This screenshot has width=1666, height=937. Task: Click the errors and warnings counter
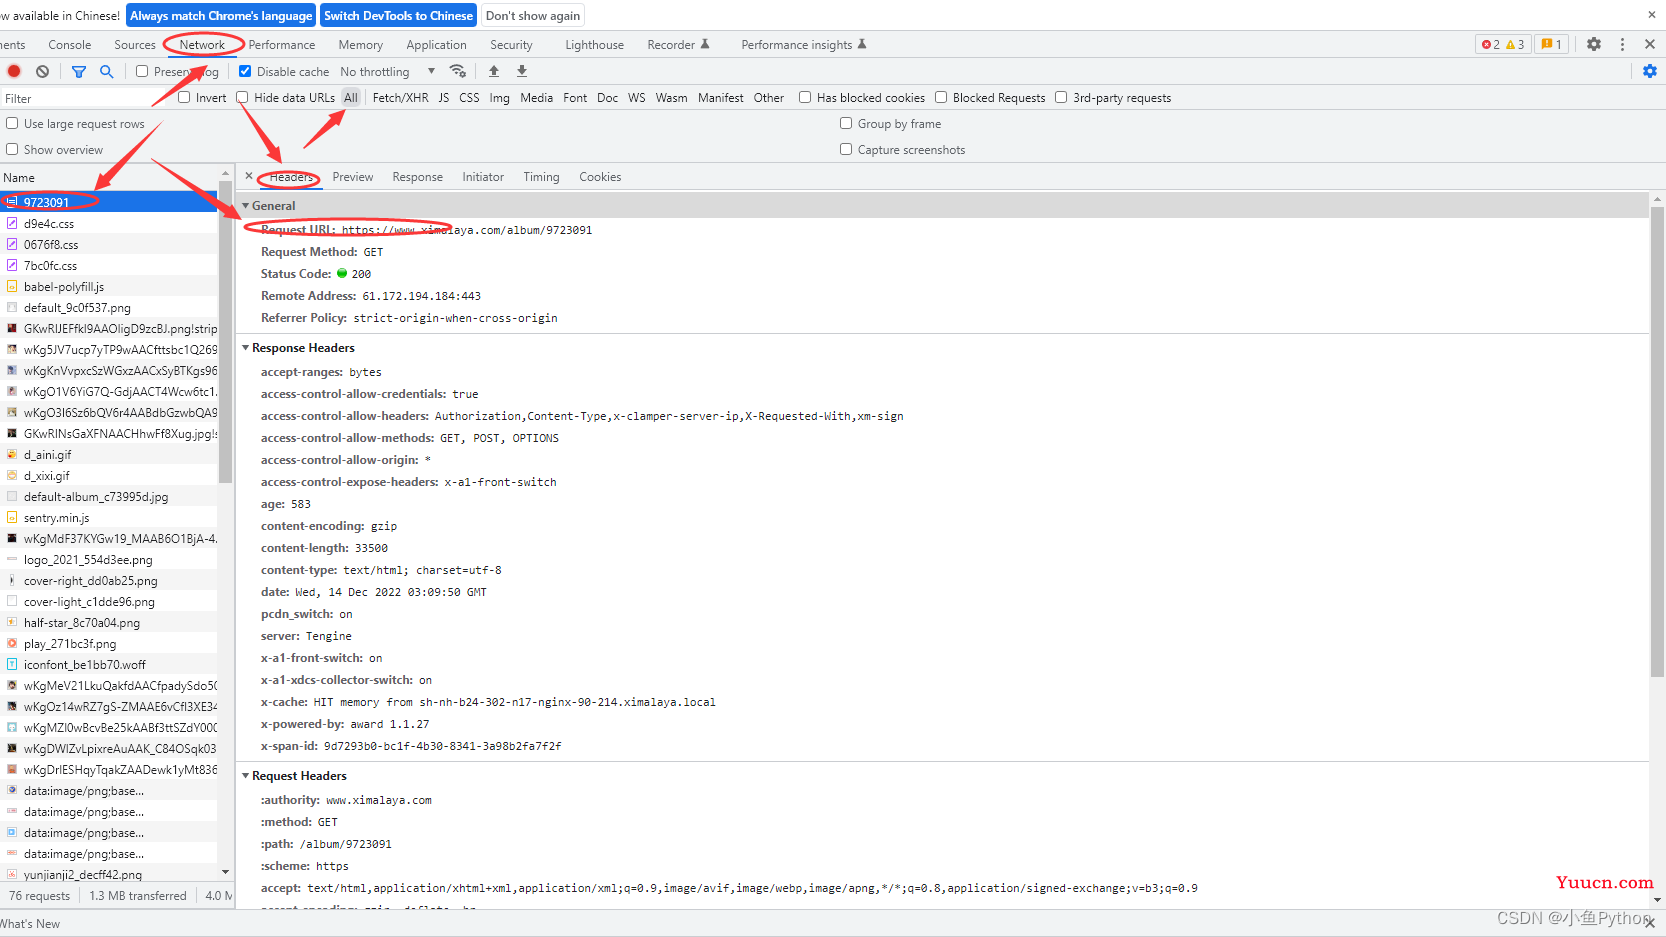point(1503,44)
